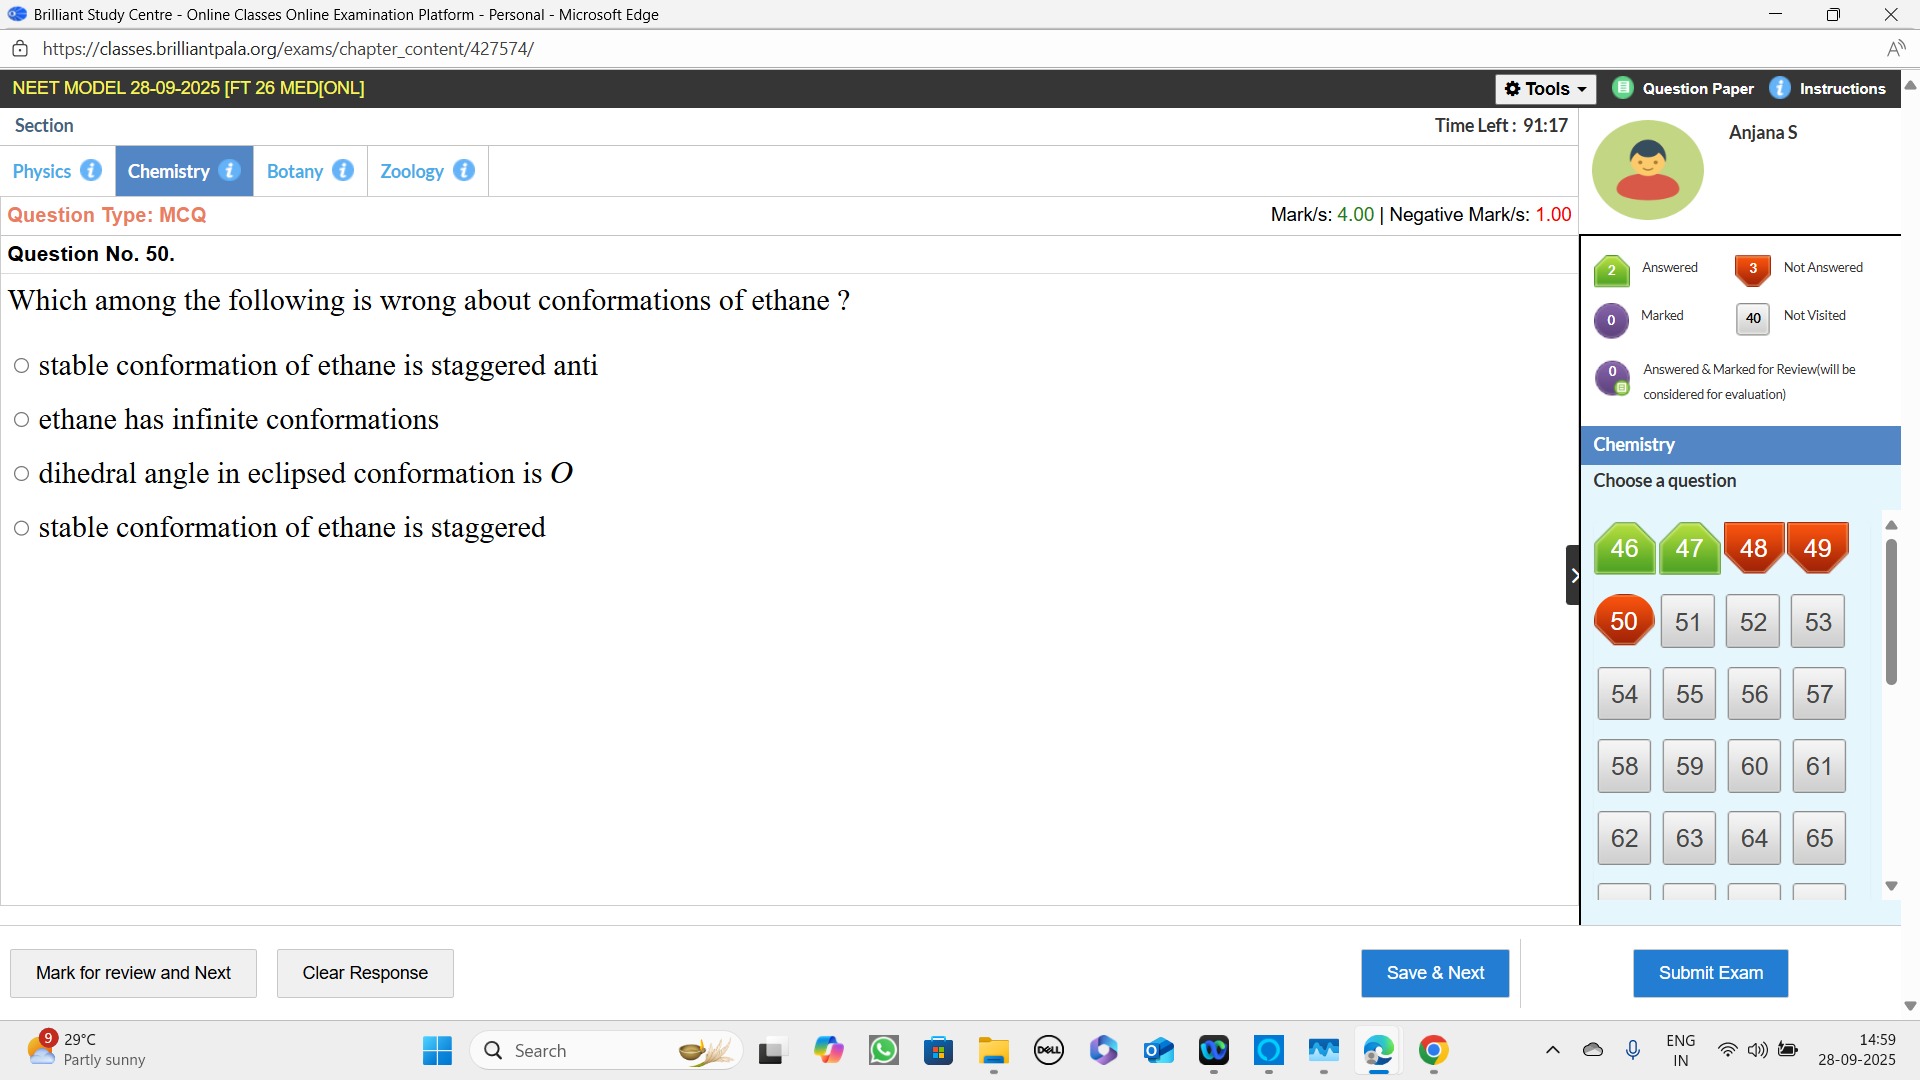1920x1080 pixels.
Task: Show hidden icons in system tray chevron
Action: [1552, 1050]
